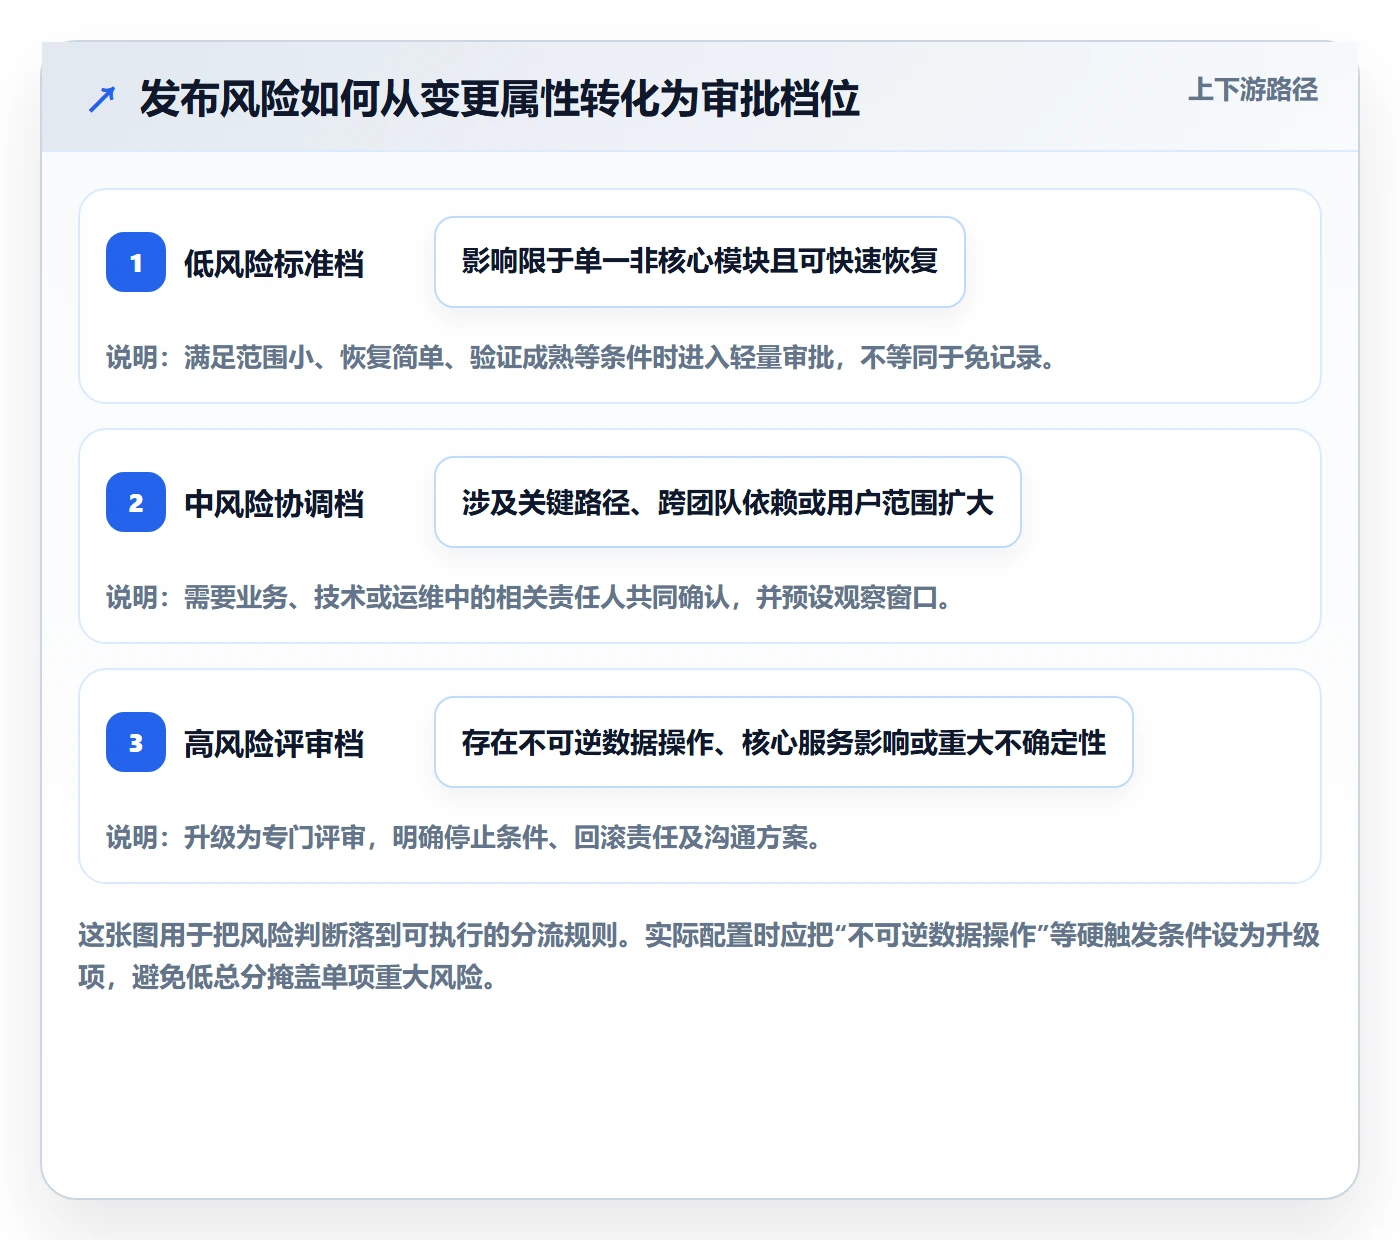1400x1240 pixels.
Task: Click the diagonal arrow icon beside the title
Action: (x=102, y=99)
